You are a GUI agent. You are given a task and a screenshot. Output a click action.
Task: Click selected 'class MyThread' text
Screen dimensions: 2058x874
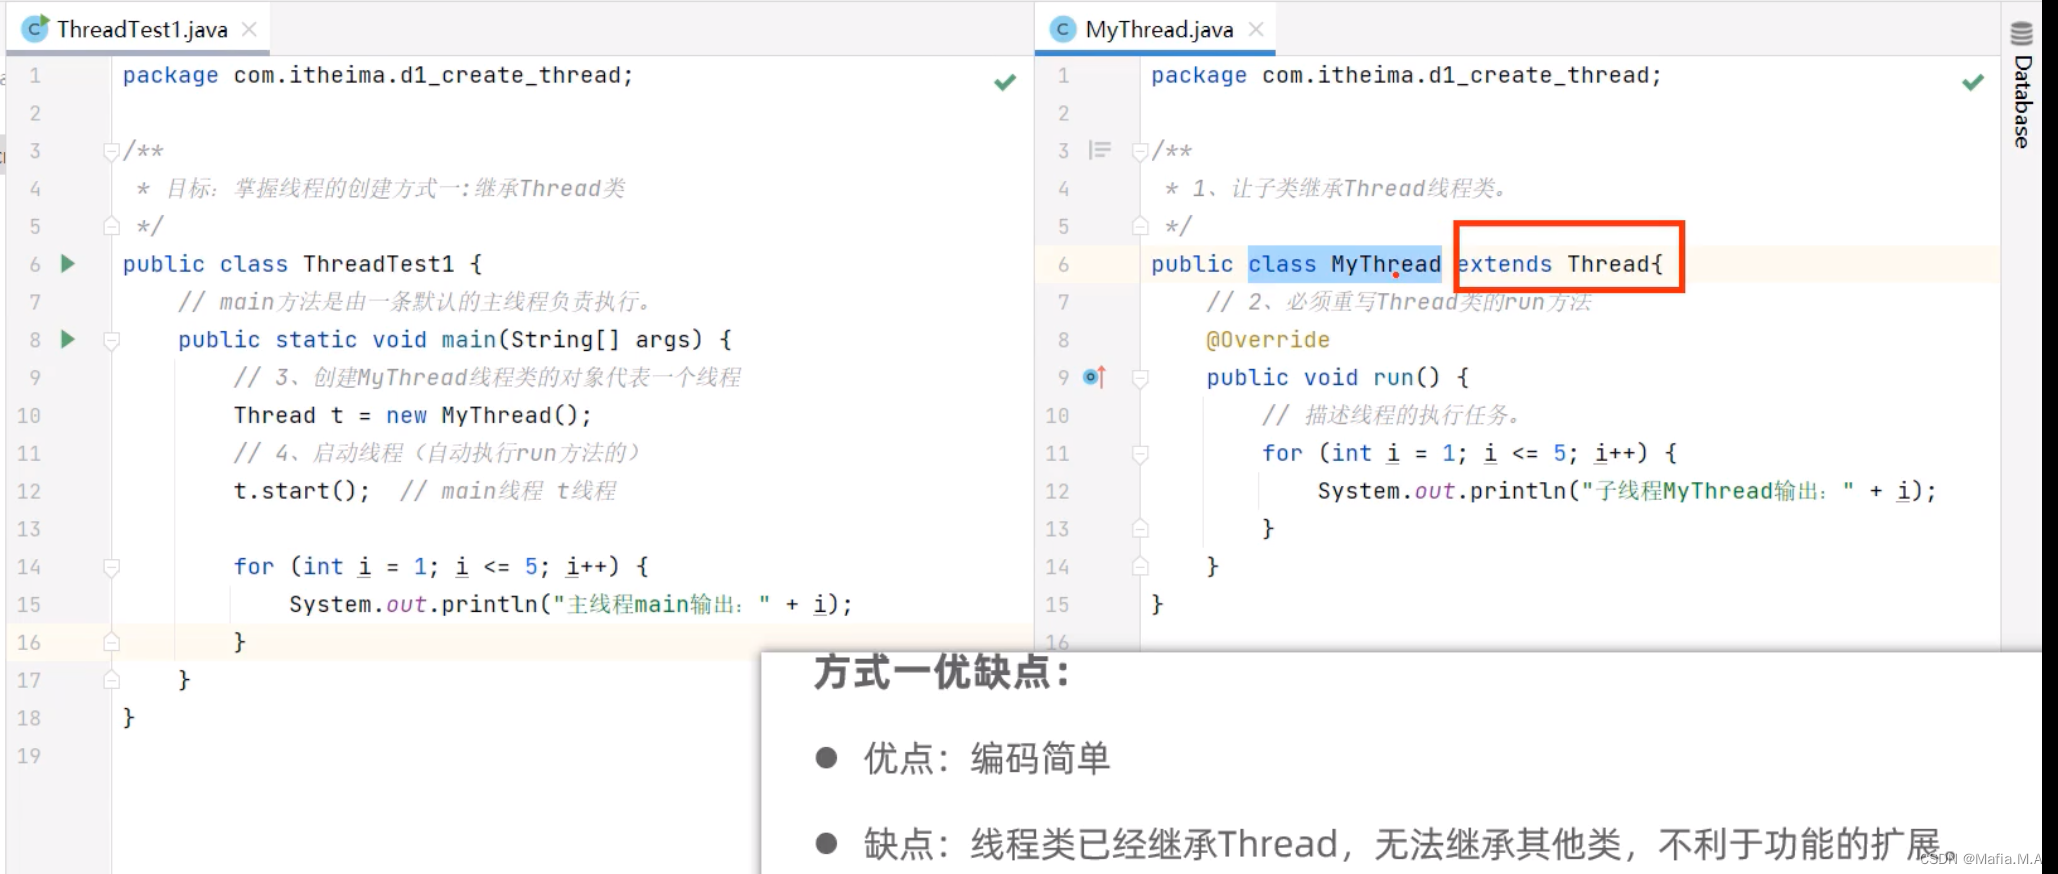[x=1344, y=264]
